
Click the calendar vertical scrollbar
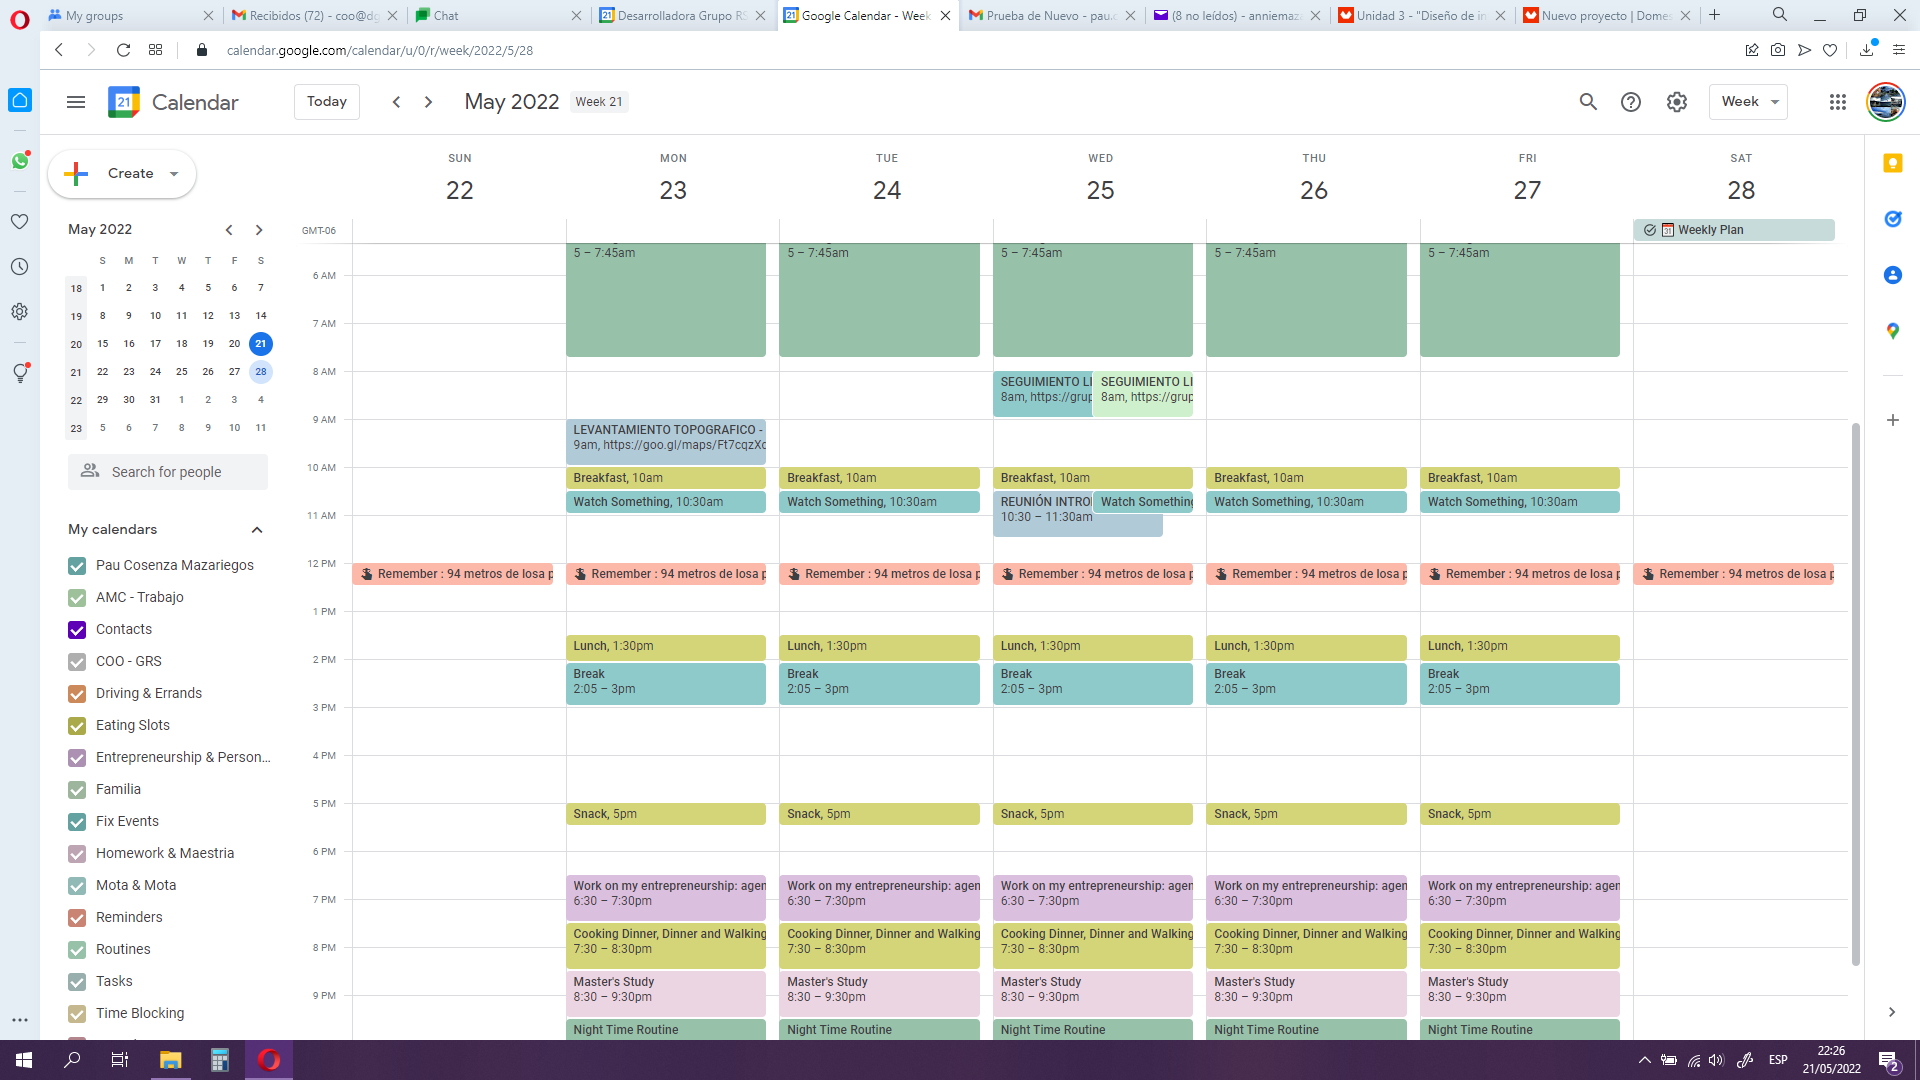[x=1856, y=694]
